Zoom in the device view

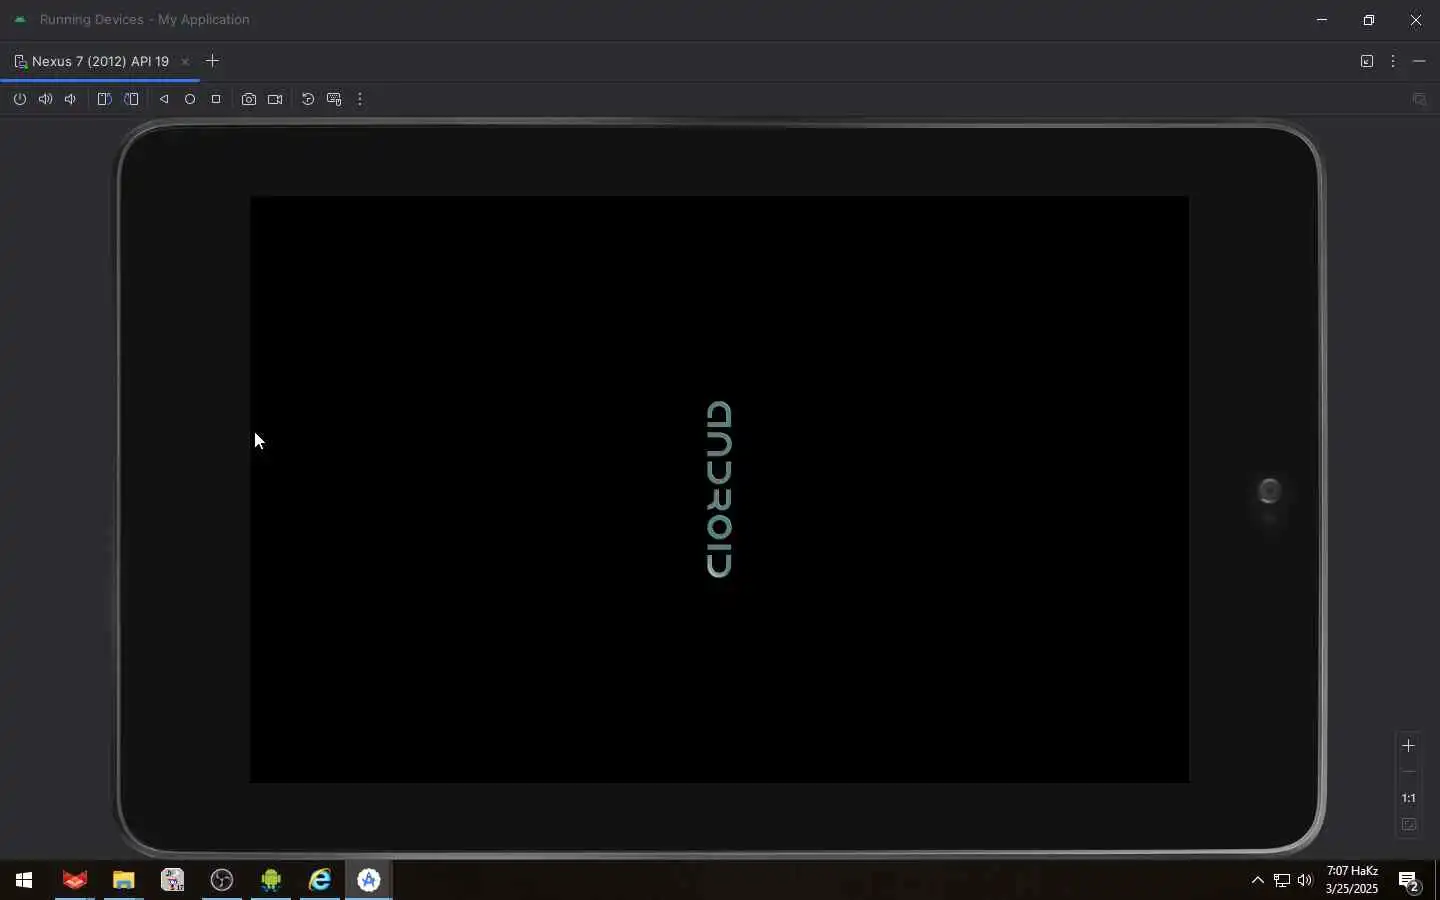point(1408,746)
